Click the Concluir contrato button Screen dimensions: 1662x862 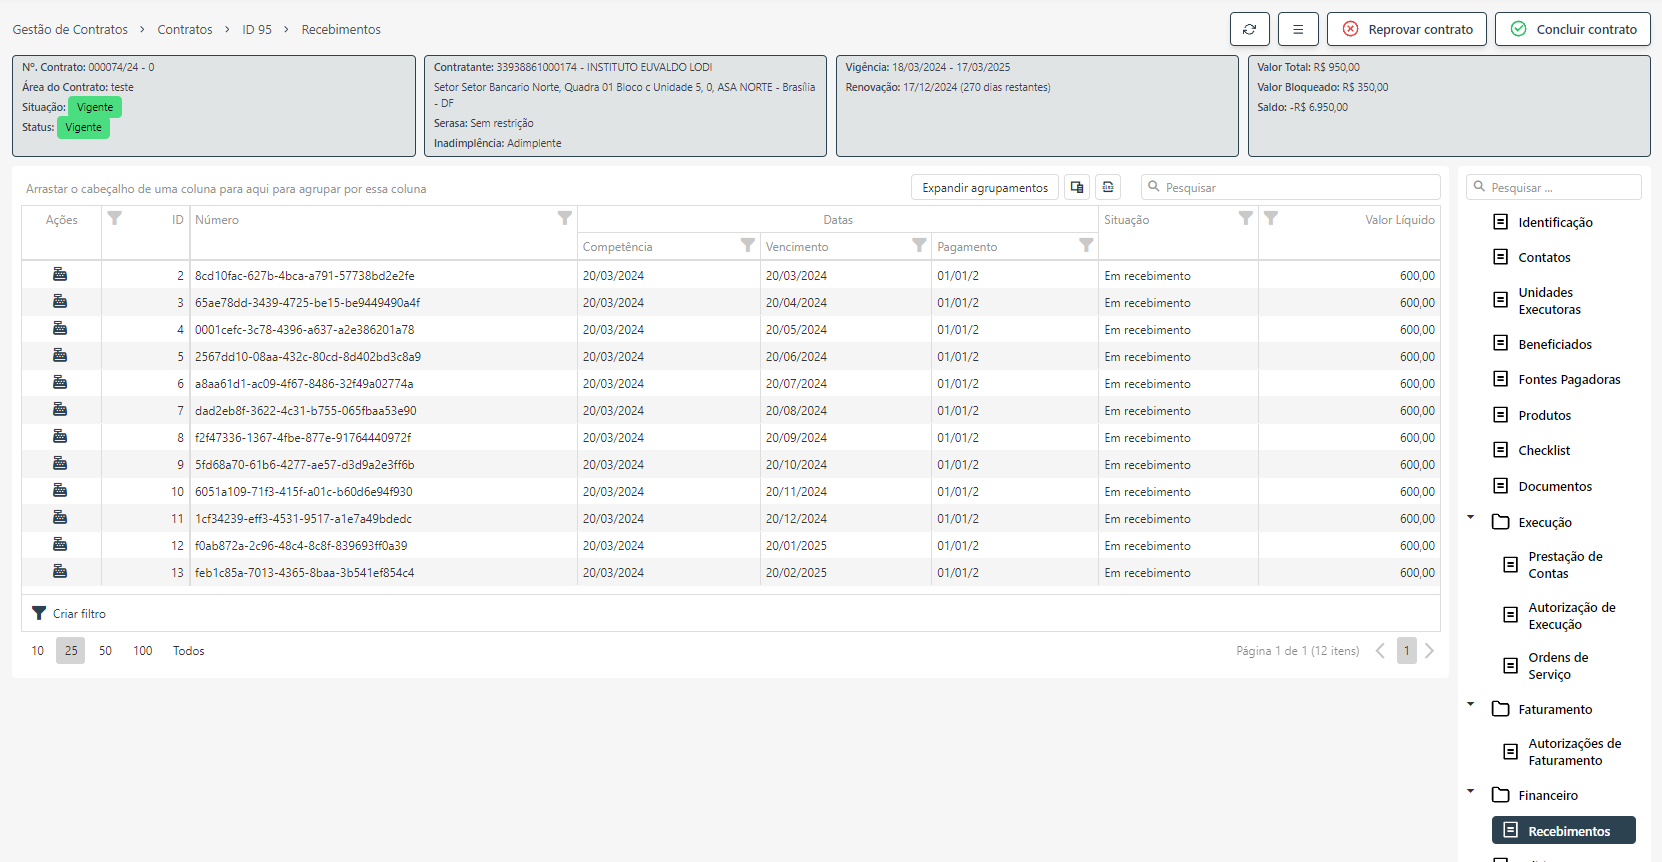[x=1572, y=29]
